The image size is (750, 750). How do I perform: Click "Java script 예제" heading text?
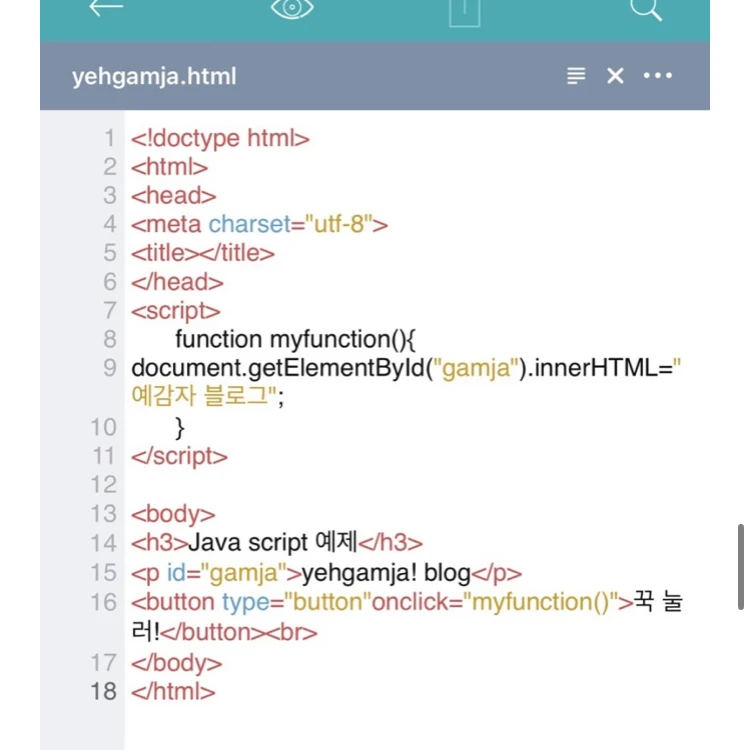tap(273, 543)
